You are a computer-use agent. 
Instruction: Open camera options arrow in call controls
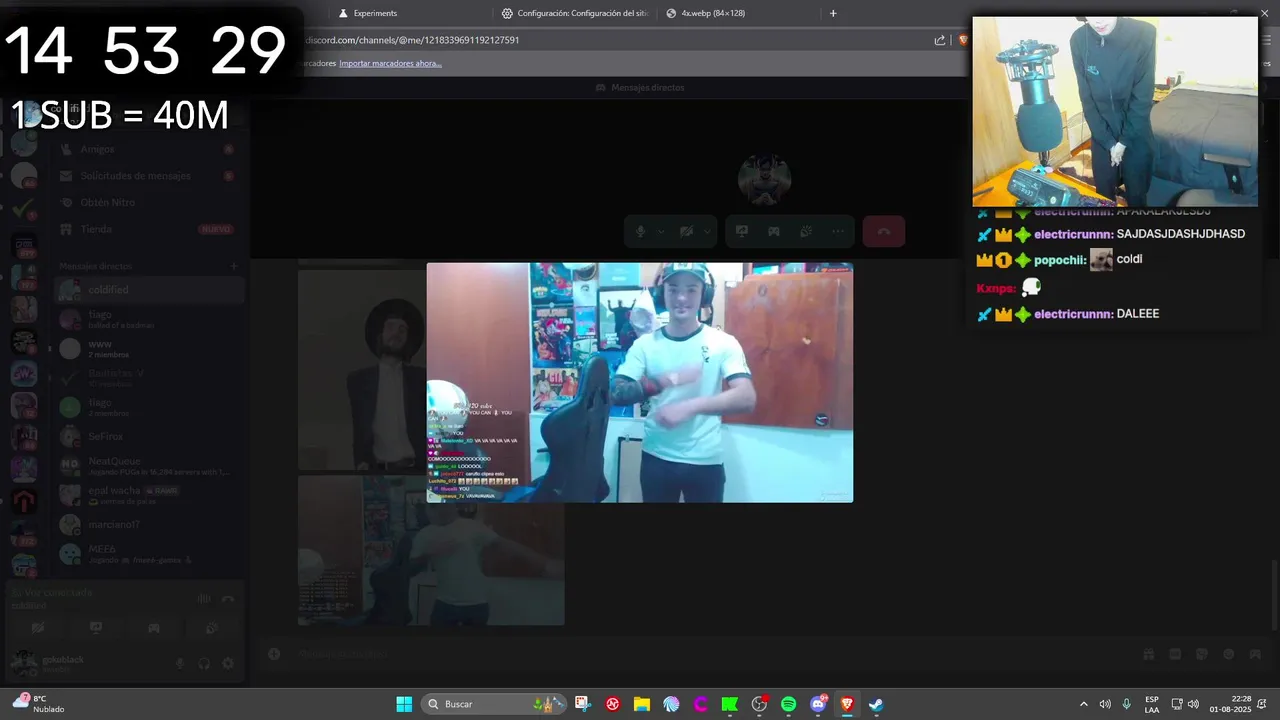(x=707, y=231)
